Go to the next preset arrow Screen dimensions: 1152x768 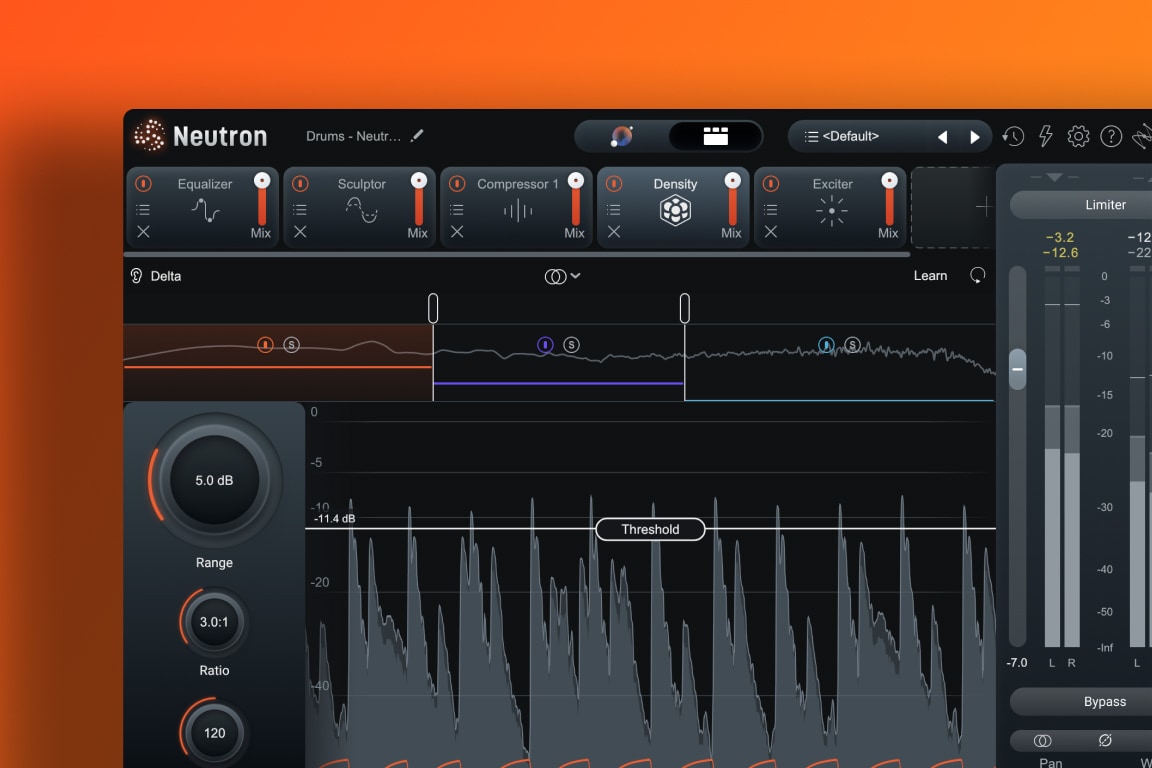(975, 137)
